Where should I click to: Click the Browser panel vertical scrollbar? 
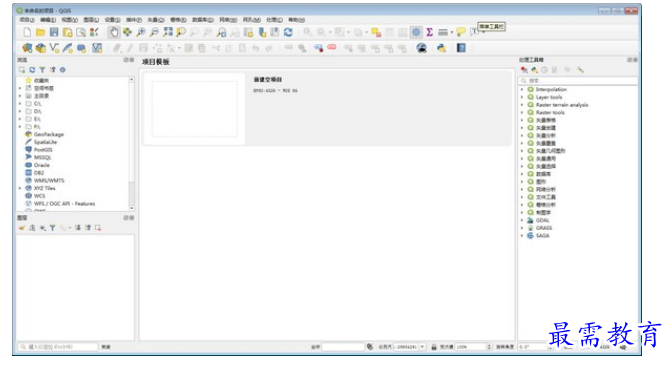click(x=132, y=143)
